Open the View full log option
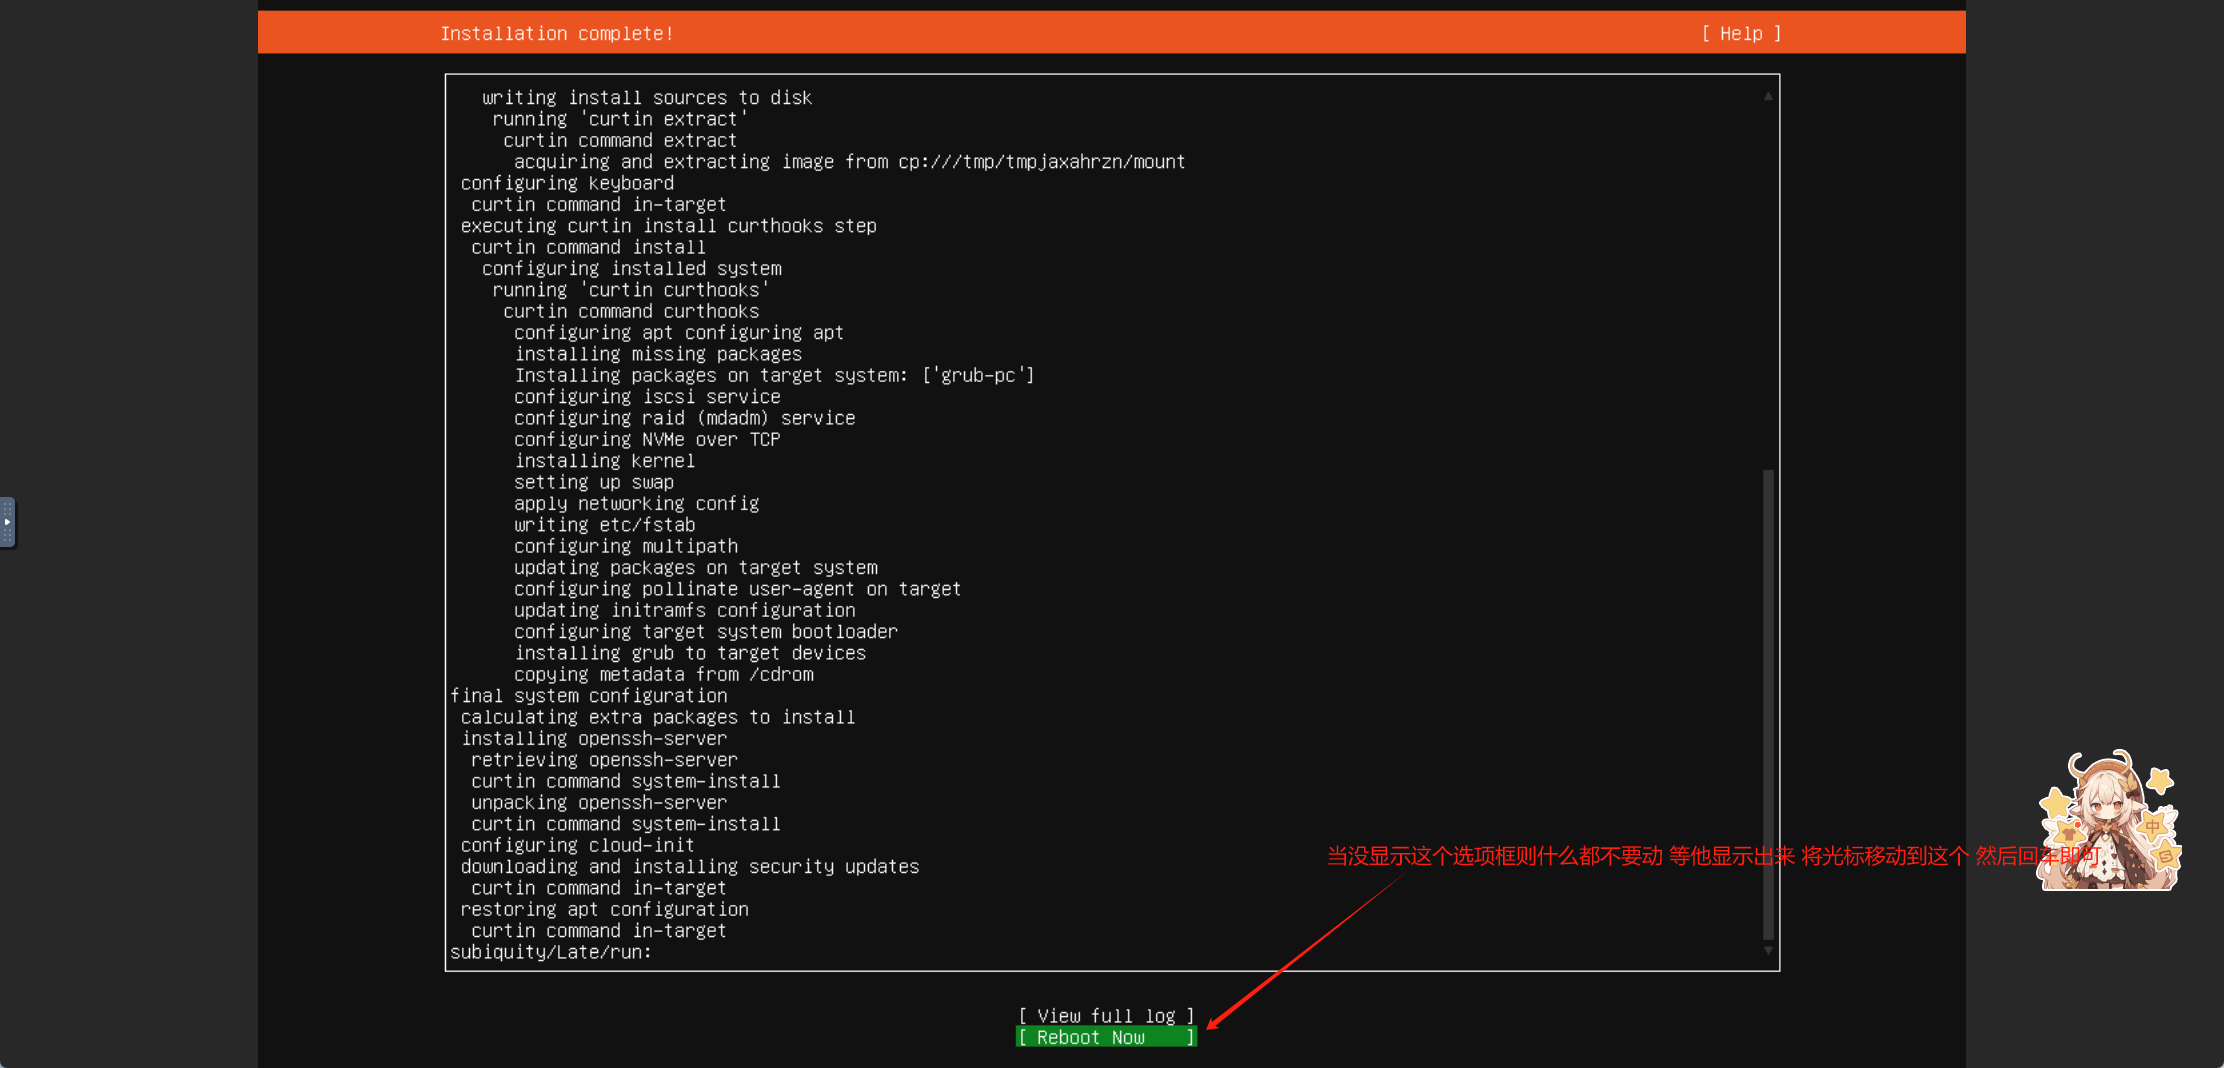Image resolution: width=2224 pixels, height=1068 pixels. [1105, 1016]
